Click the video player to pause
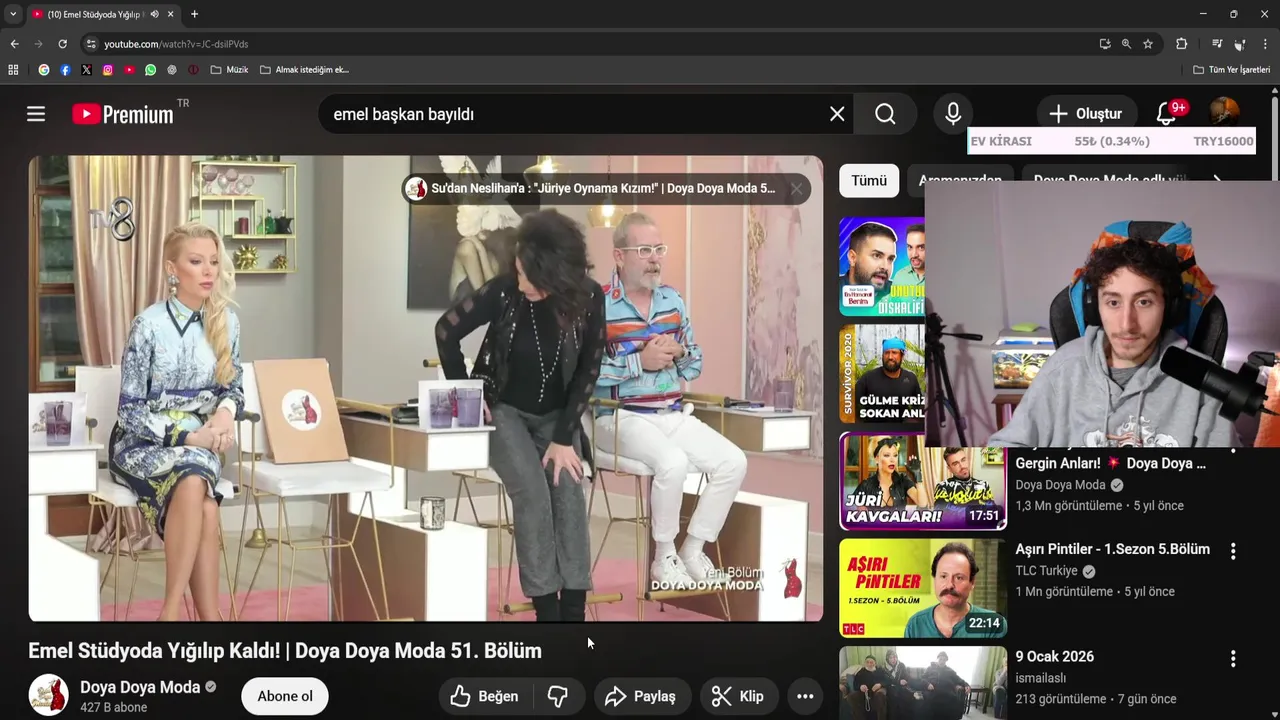Screen dimensions: 1280x720 [426, 388]
